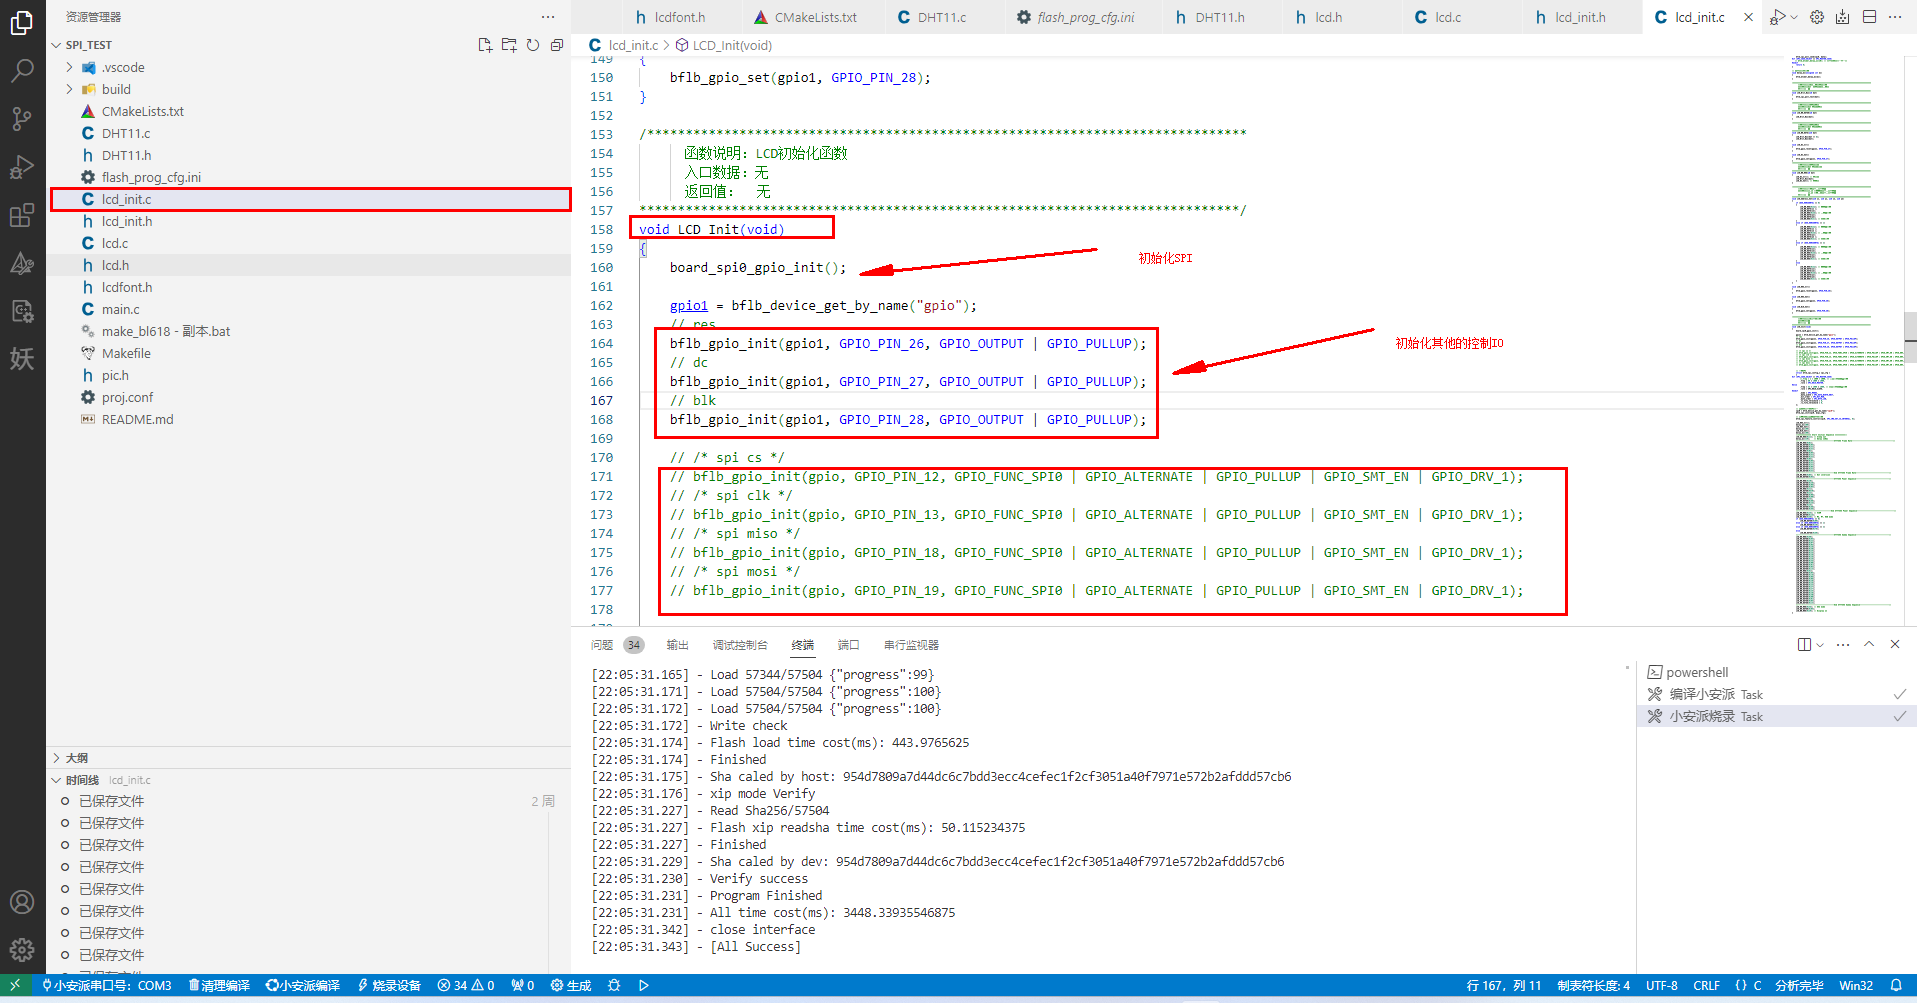Maximize the terminal panel size

(x=1869, y=645)
